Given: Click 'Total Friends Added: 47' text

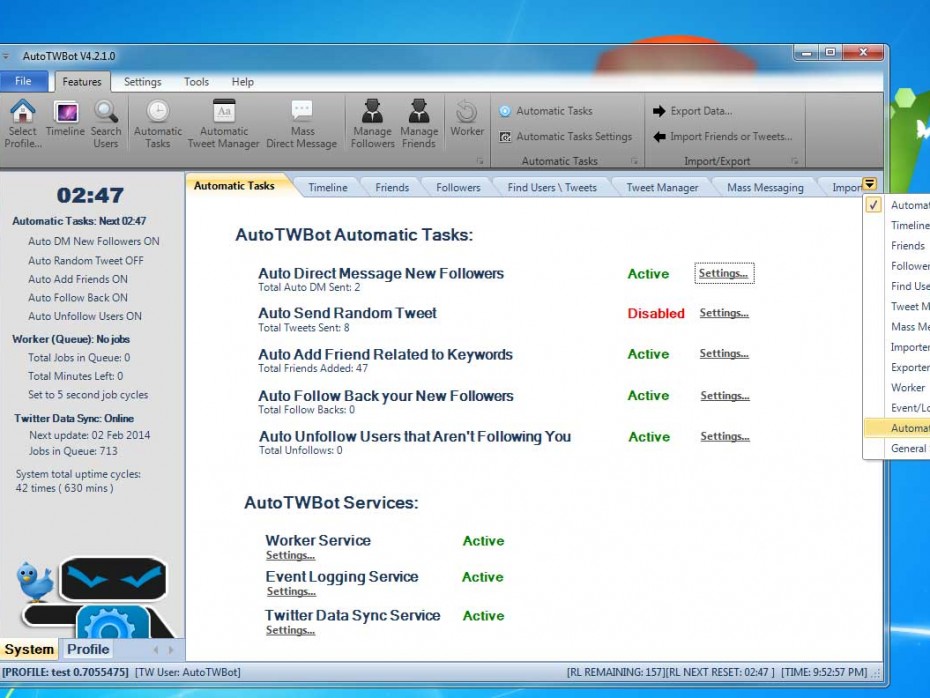Looking at the screenshot, I should [313, 368].
